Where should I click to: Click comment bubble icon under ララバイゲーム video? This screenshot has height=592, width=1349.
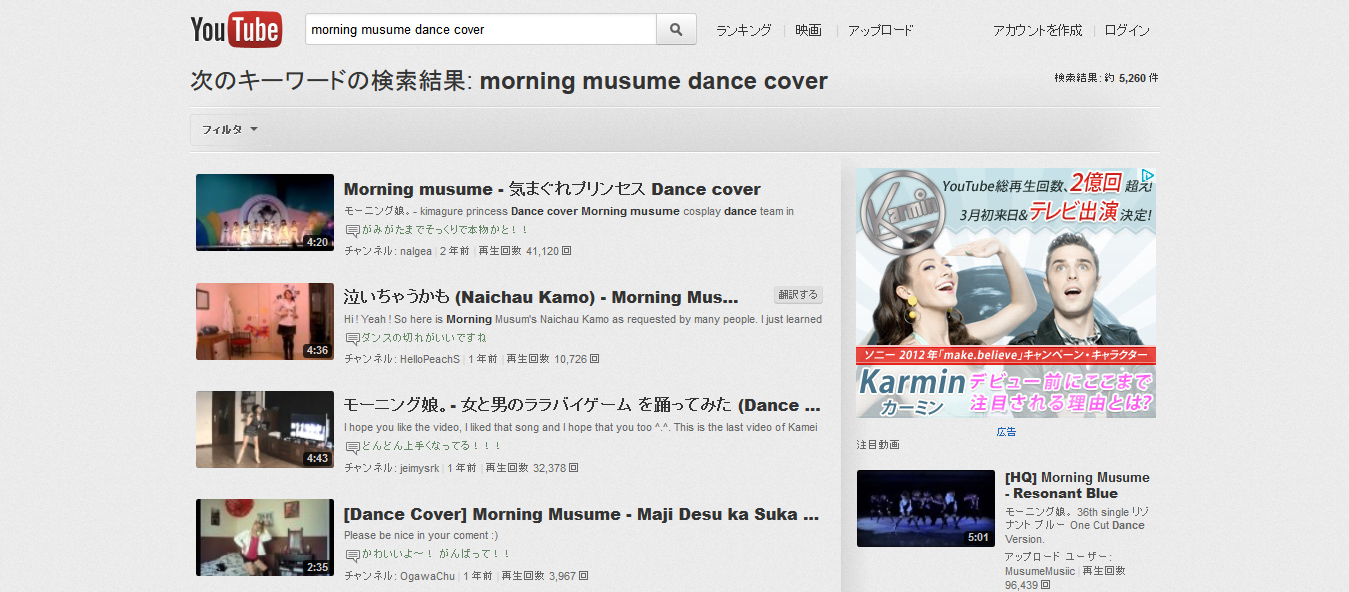[352, 447]
